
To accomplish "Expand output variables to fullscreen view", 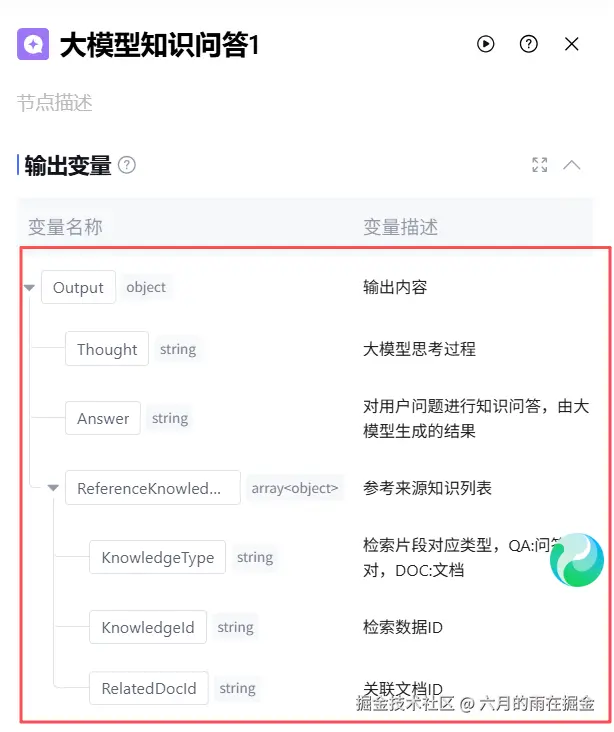I will pyautogui.click(x=540, y=165).
